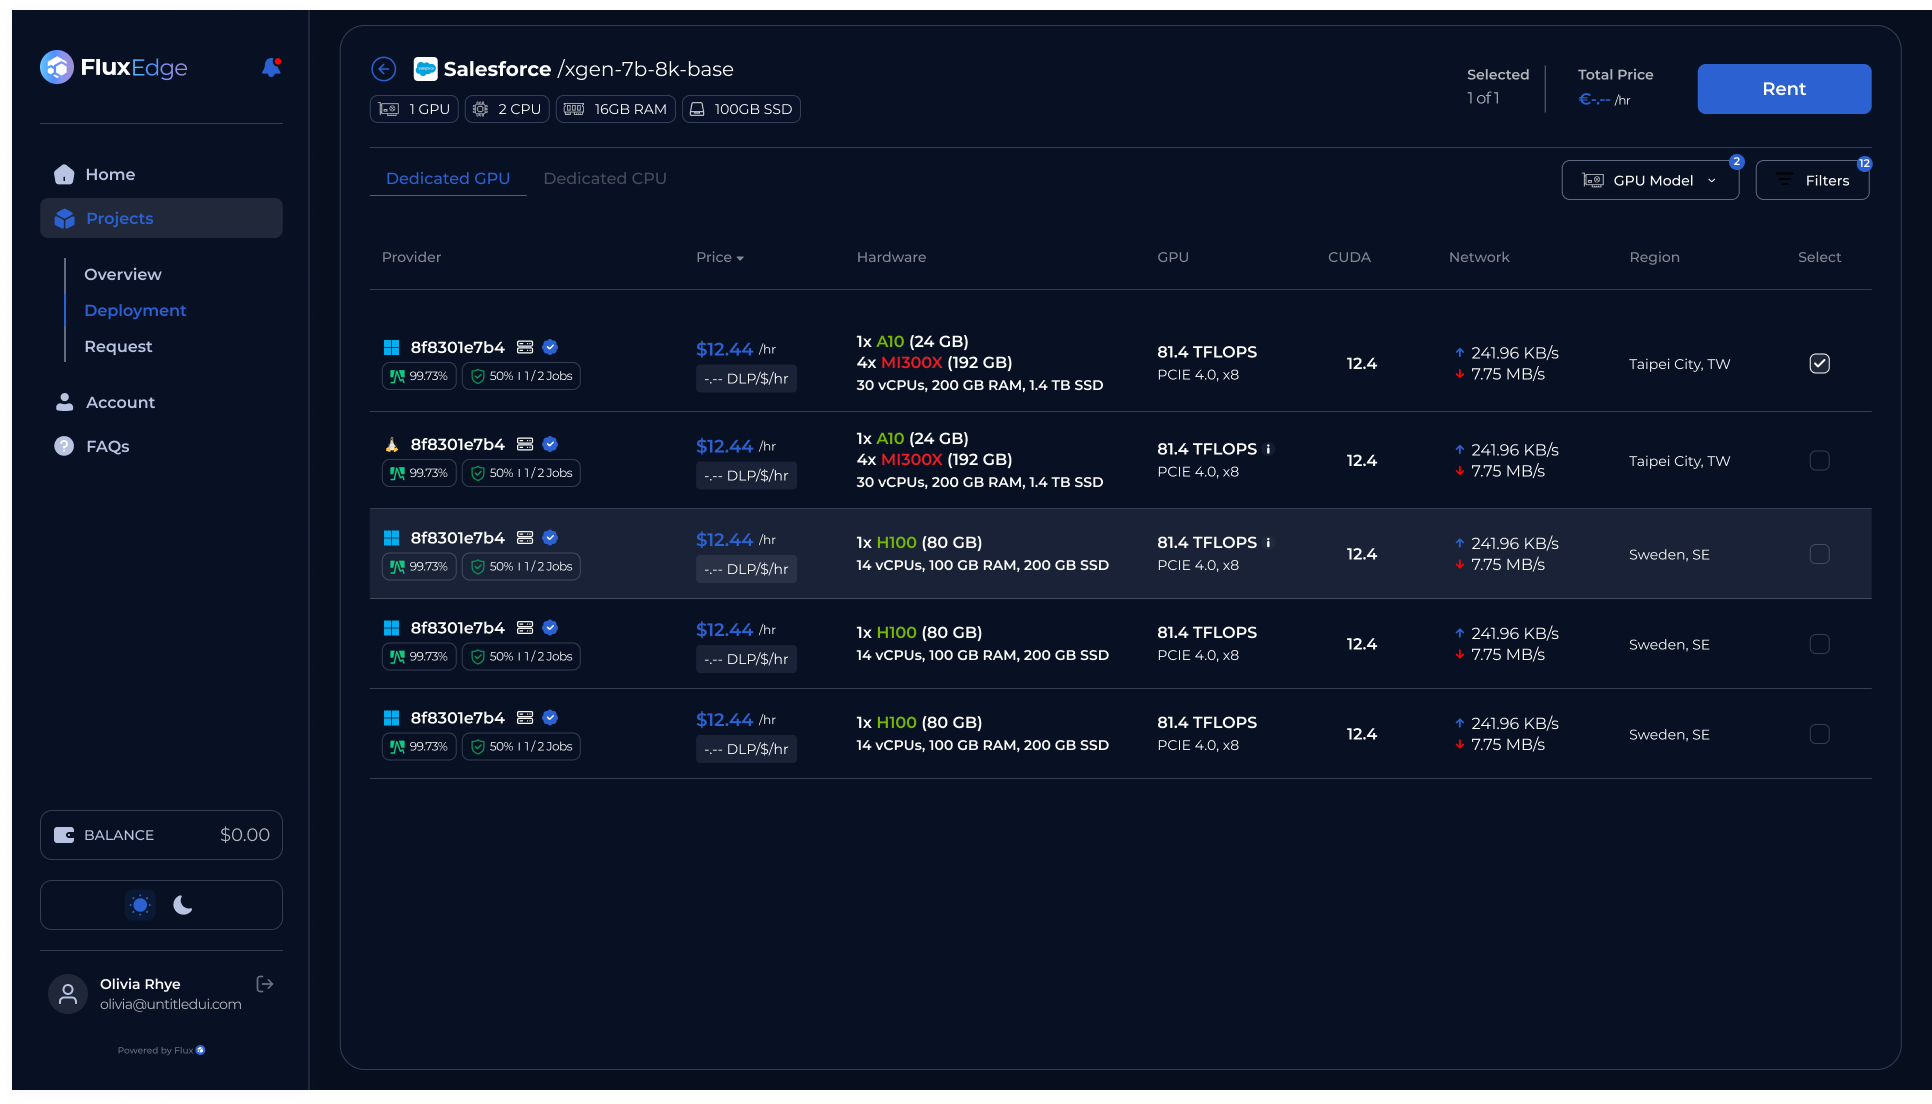Click the logout icon next to Olivia Rhye
The image size is (1932, 1104).
coord(265,984)
